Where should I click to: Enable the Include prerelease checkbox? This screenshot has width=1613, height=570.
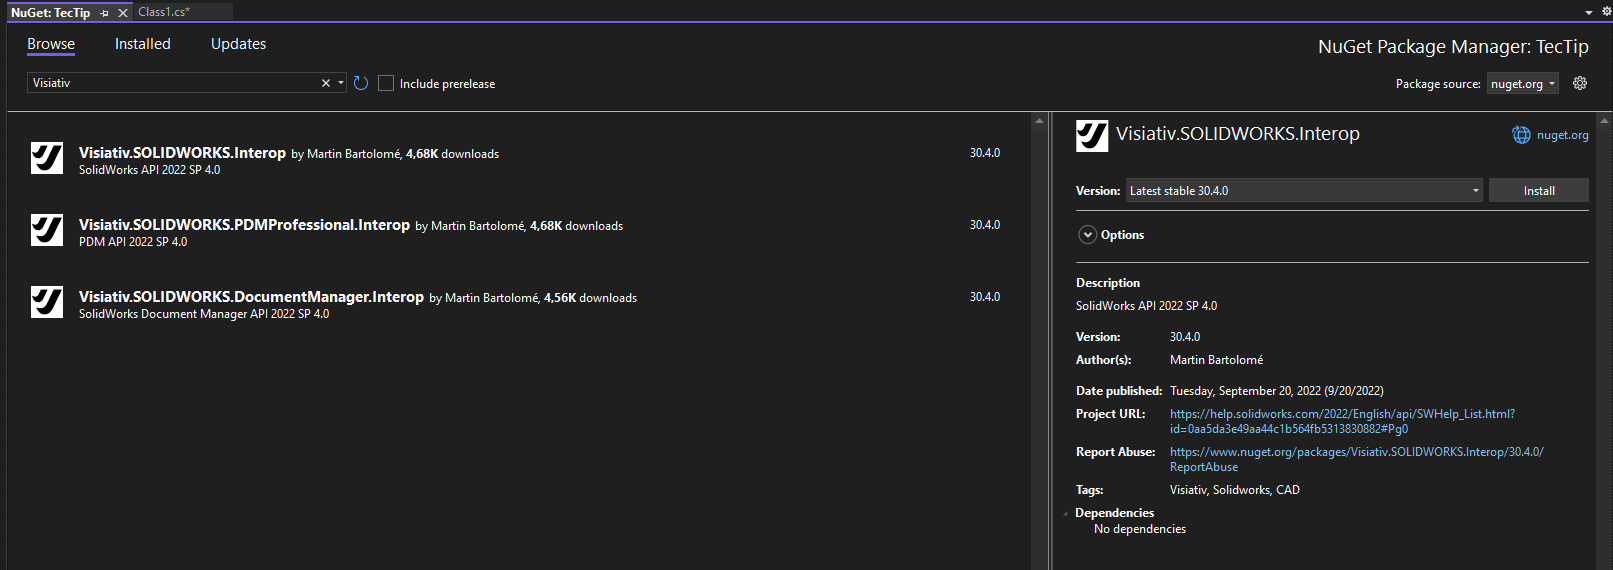[386, 83]
